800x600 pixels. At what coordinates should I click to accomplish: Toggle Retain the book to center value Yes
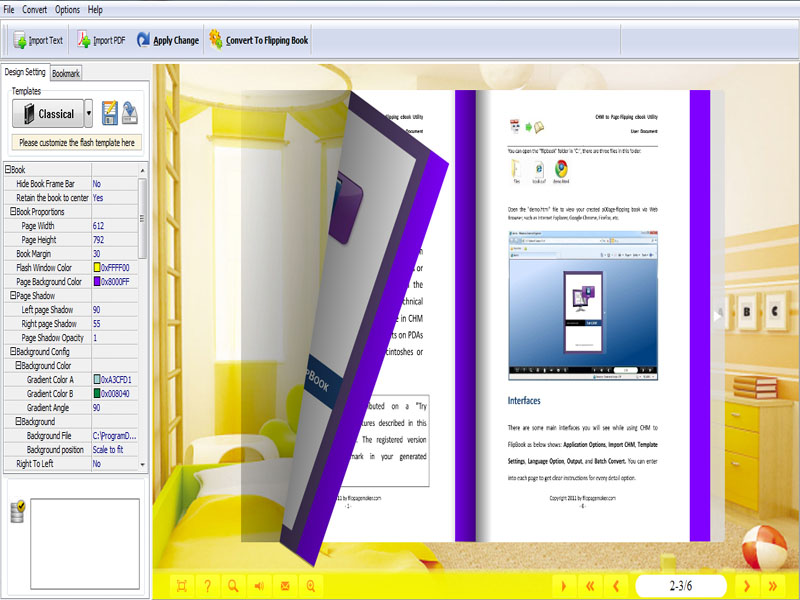pos(114,197)
